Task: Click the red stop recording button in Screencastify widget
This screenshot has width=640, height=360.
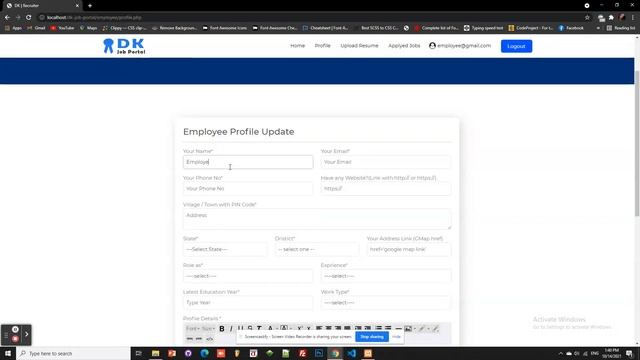Action: coord(15,339)
